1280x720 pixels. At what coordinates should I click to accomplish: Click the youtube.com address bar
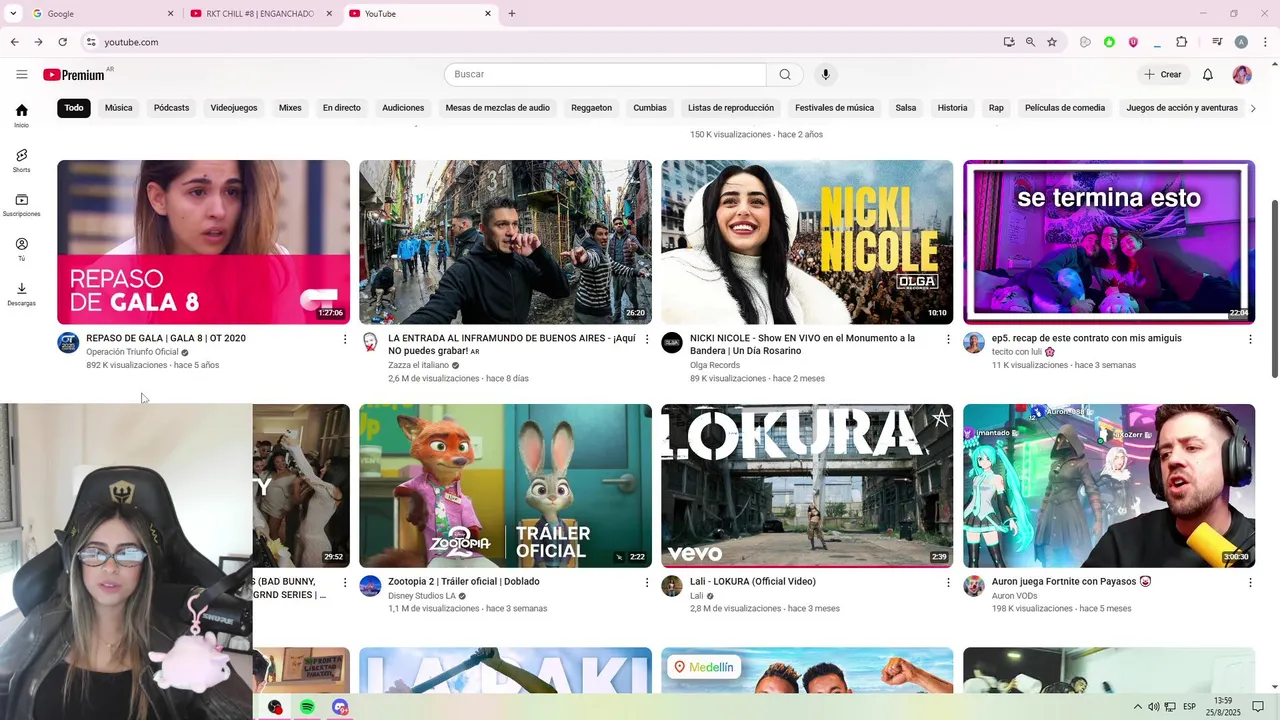540,42
